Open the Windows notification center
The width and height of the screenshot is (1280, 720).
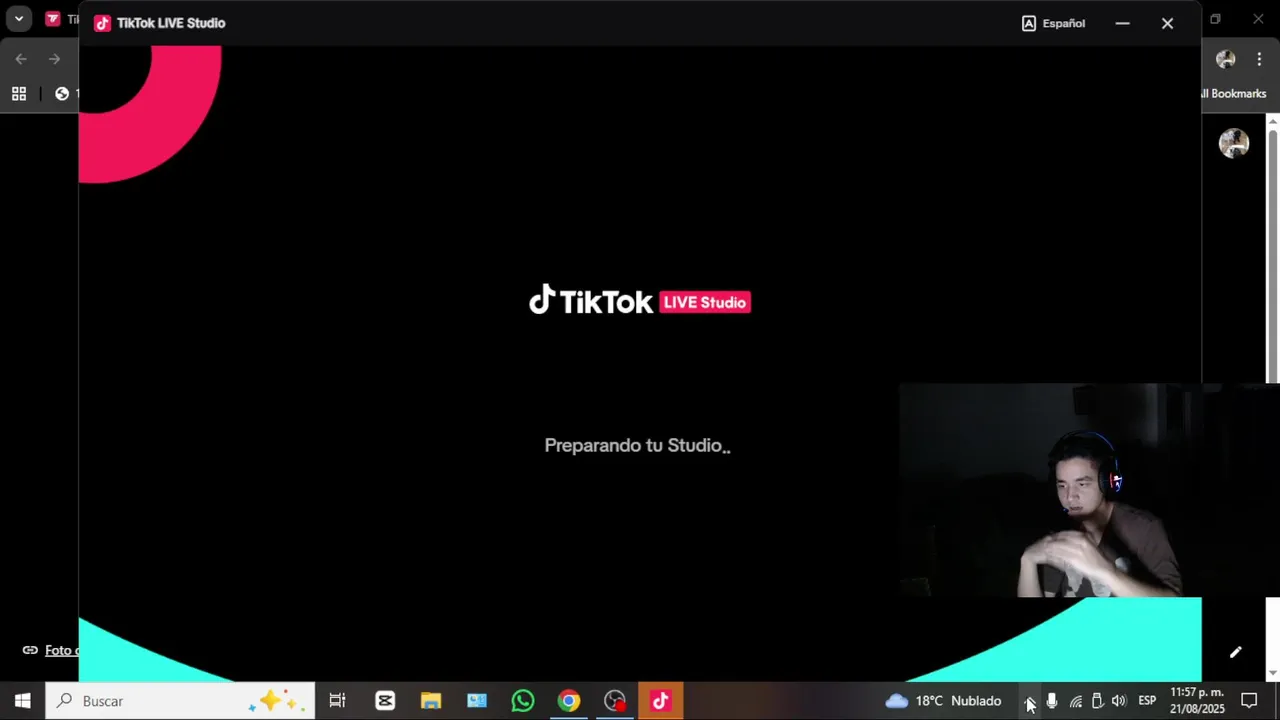[x=1249, y=701]
